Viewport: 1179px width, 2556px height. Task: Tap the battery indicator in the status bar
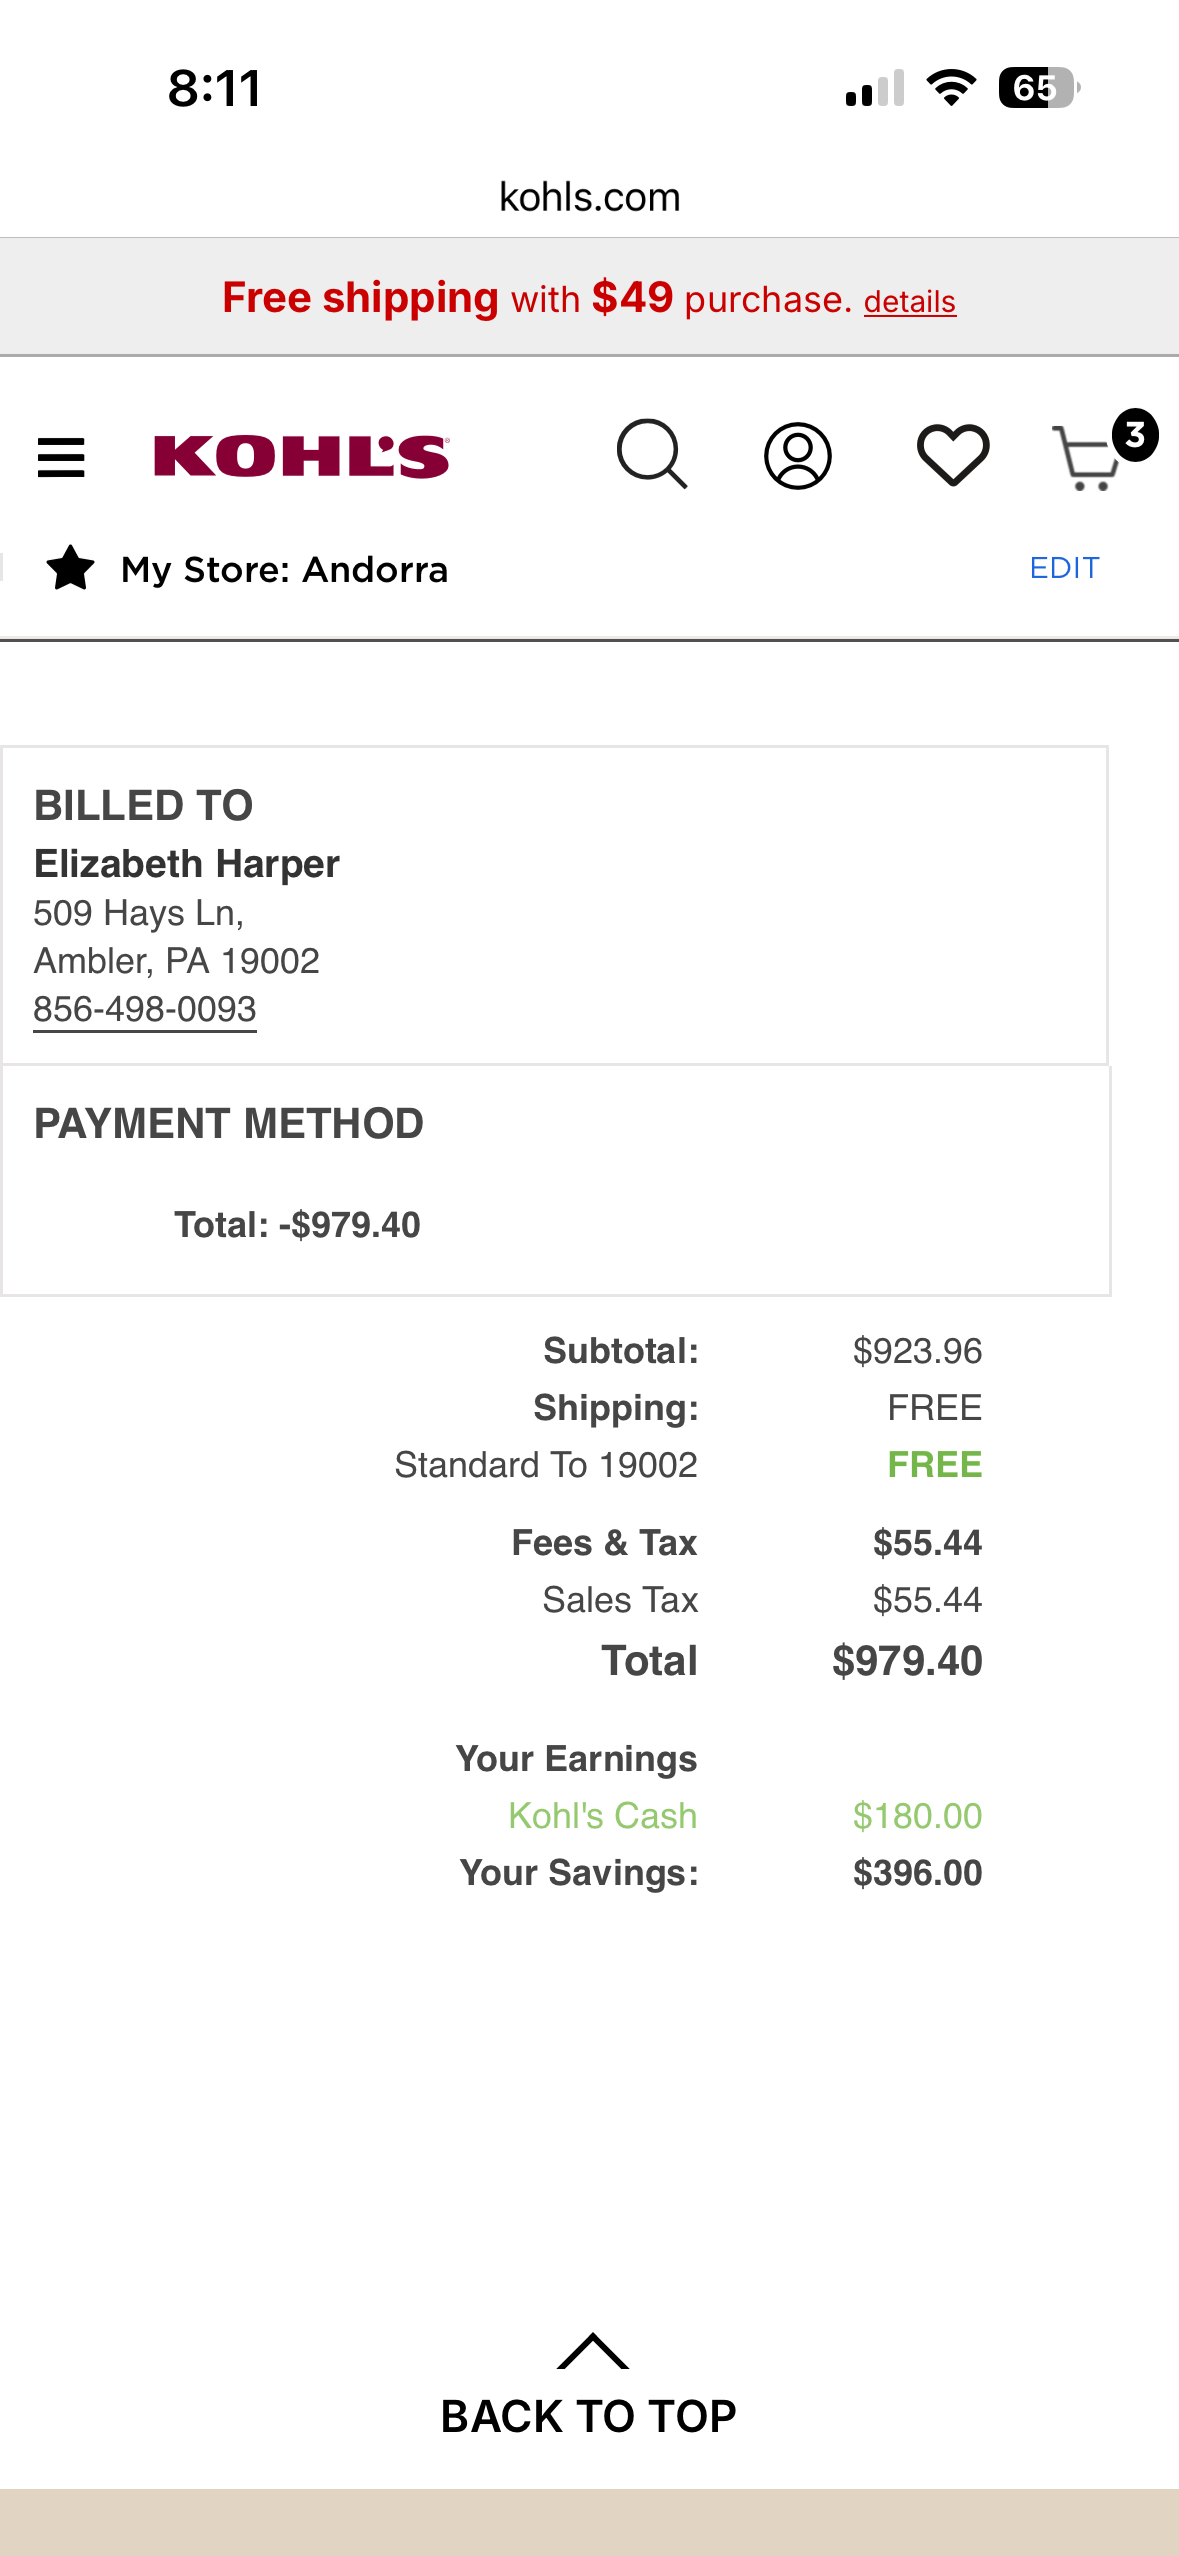pyautogui.click(x=1039, y=88)
